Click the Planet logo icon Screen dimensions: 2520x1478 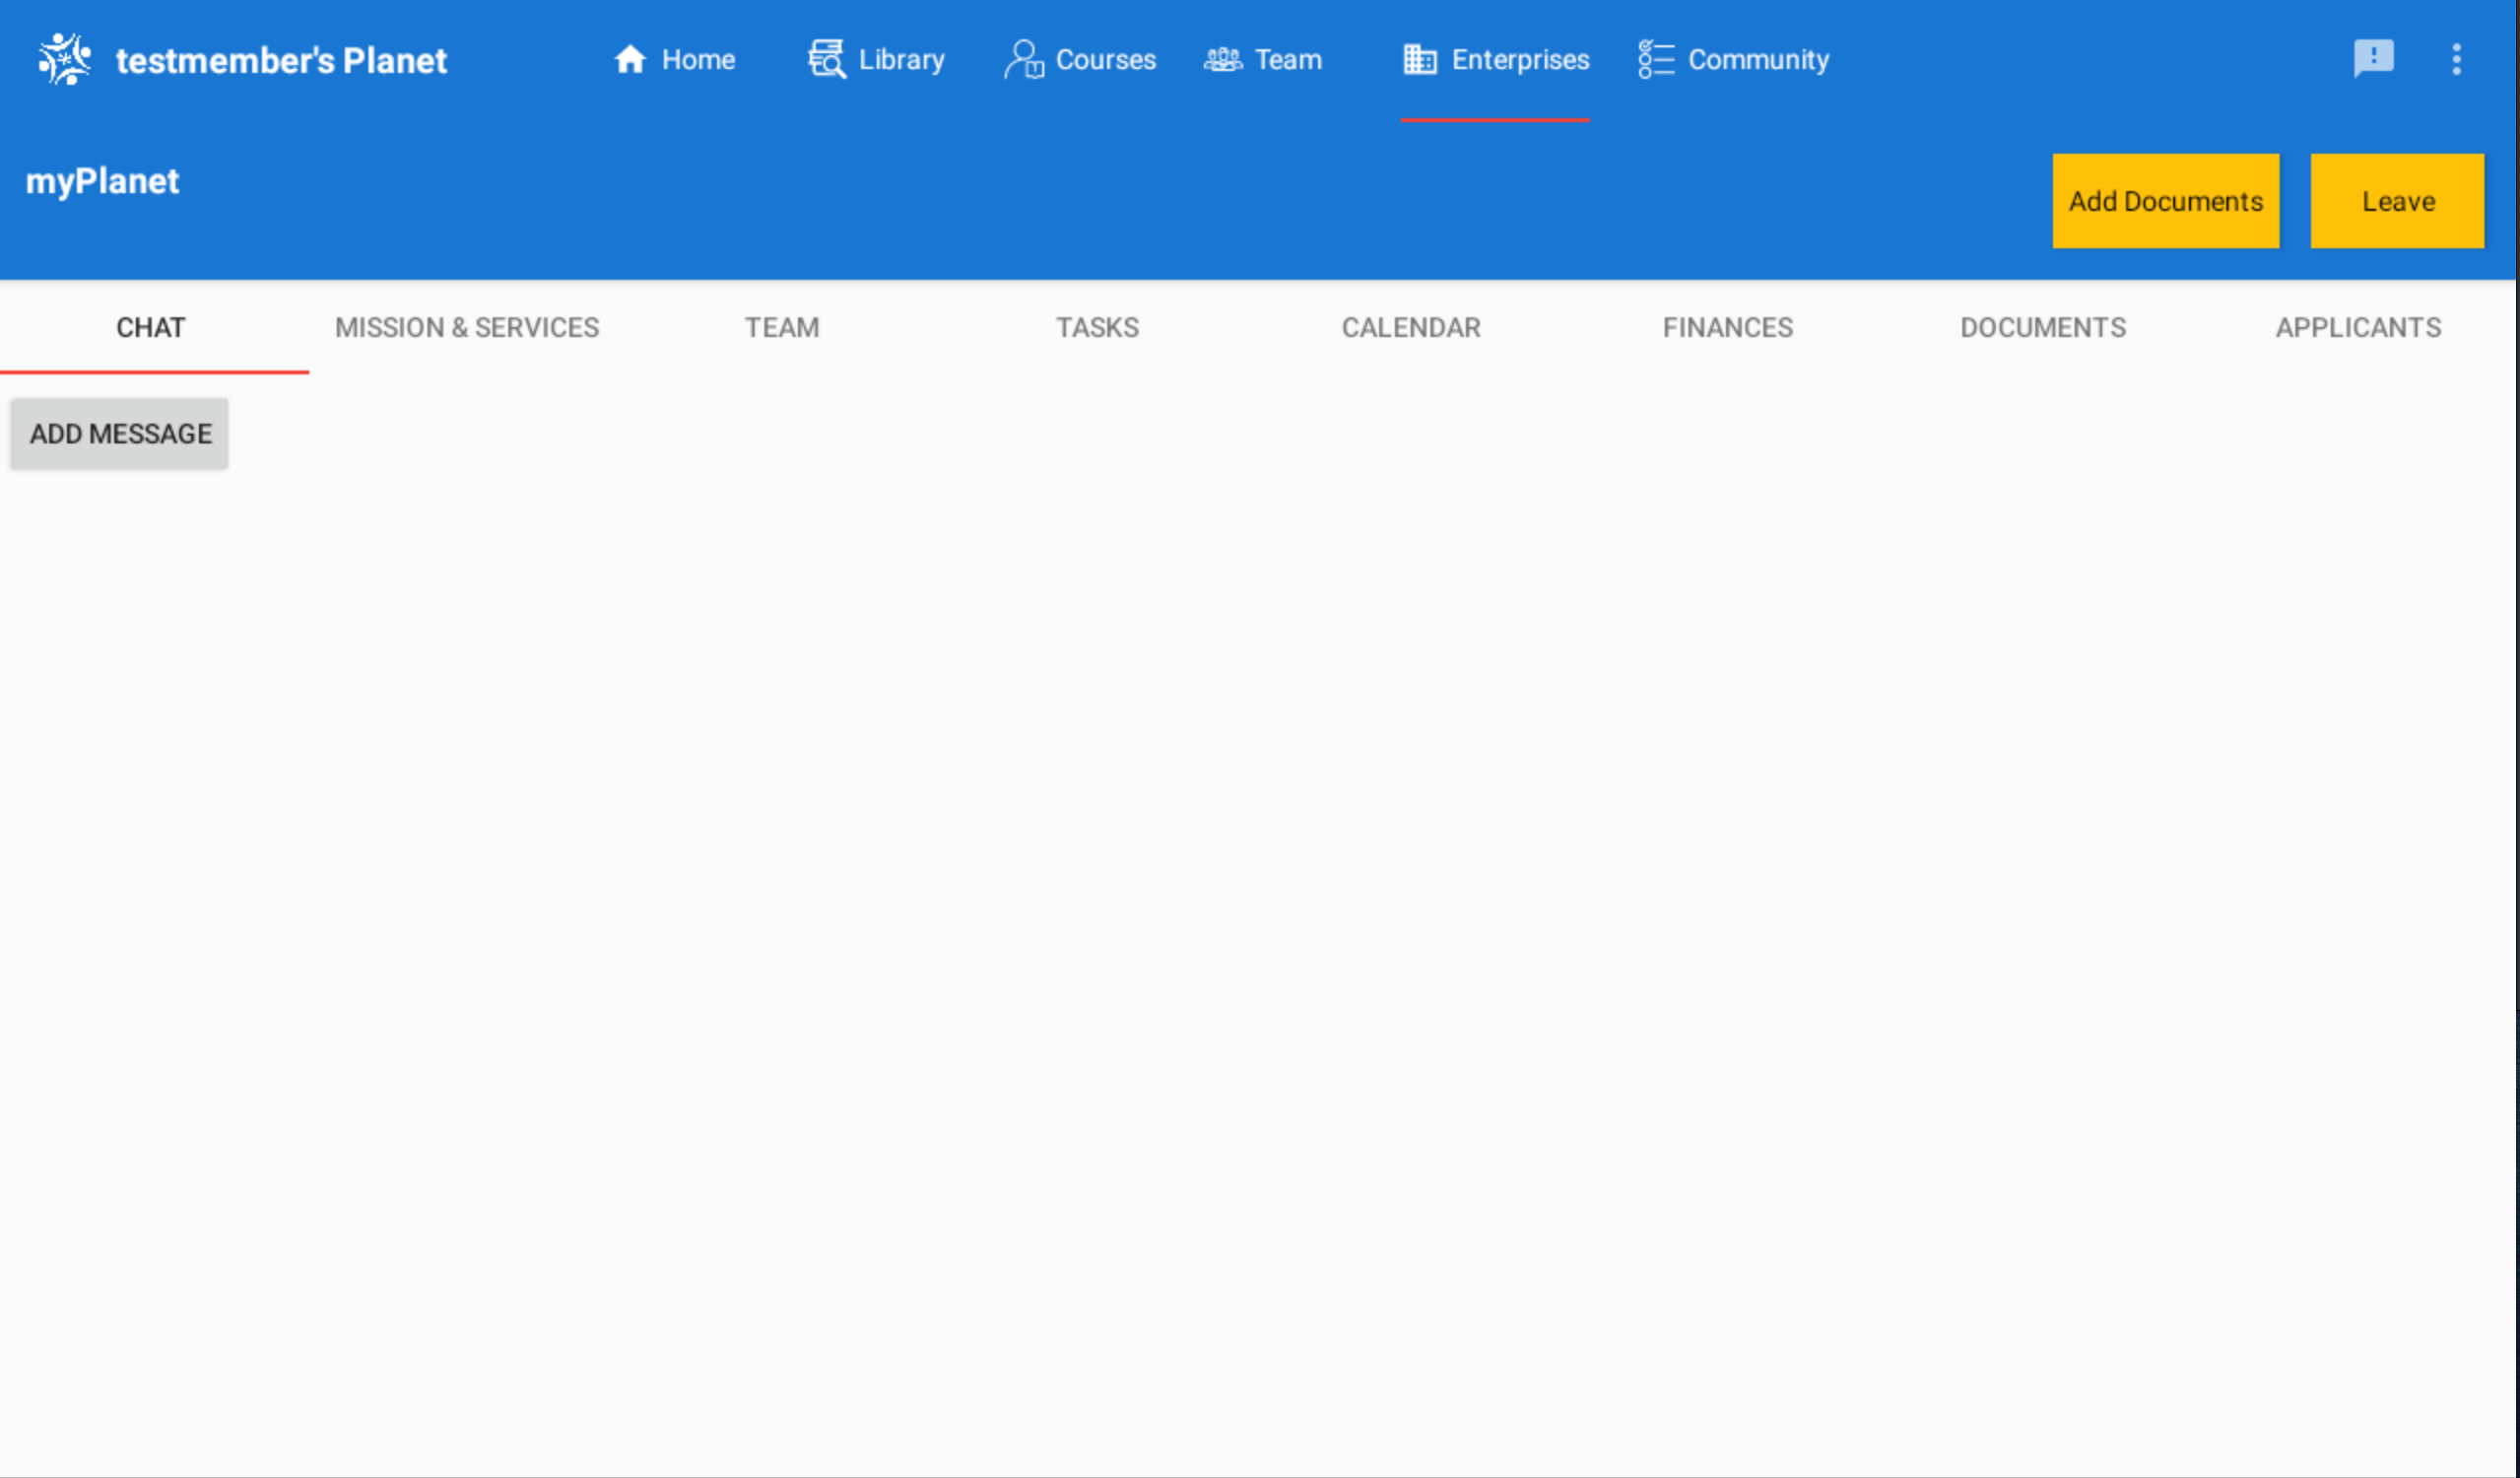tap(64, 60)
